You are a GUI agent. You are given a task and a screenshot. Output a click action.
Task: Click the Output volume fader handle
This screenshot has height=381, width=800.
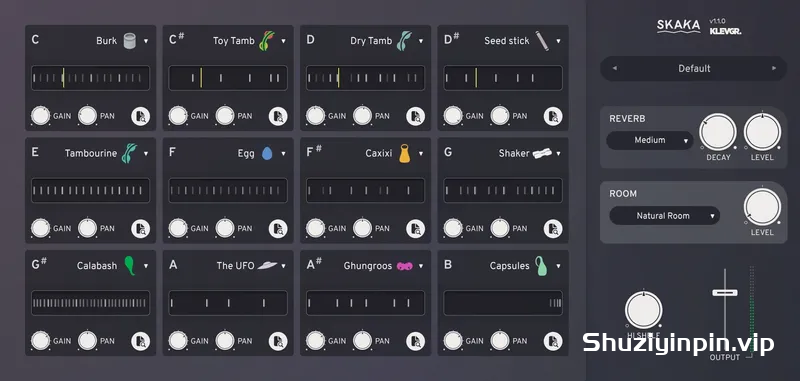(725, 293)
